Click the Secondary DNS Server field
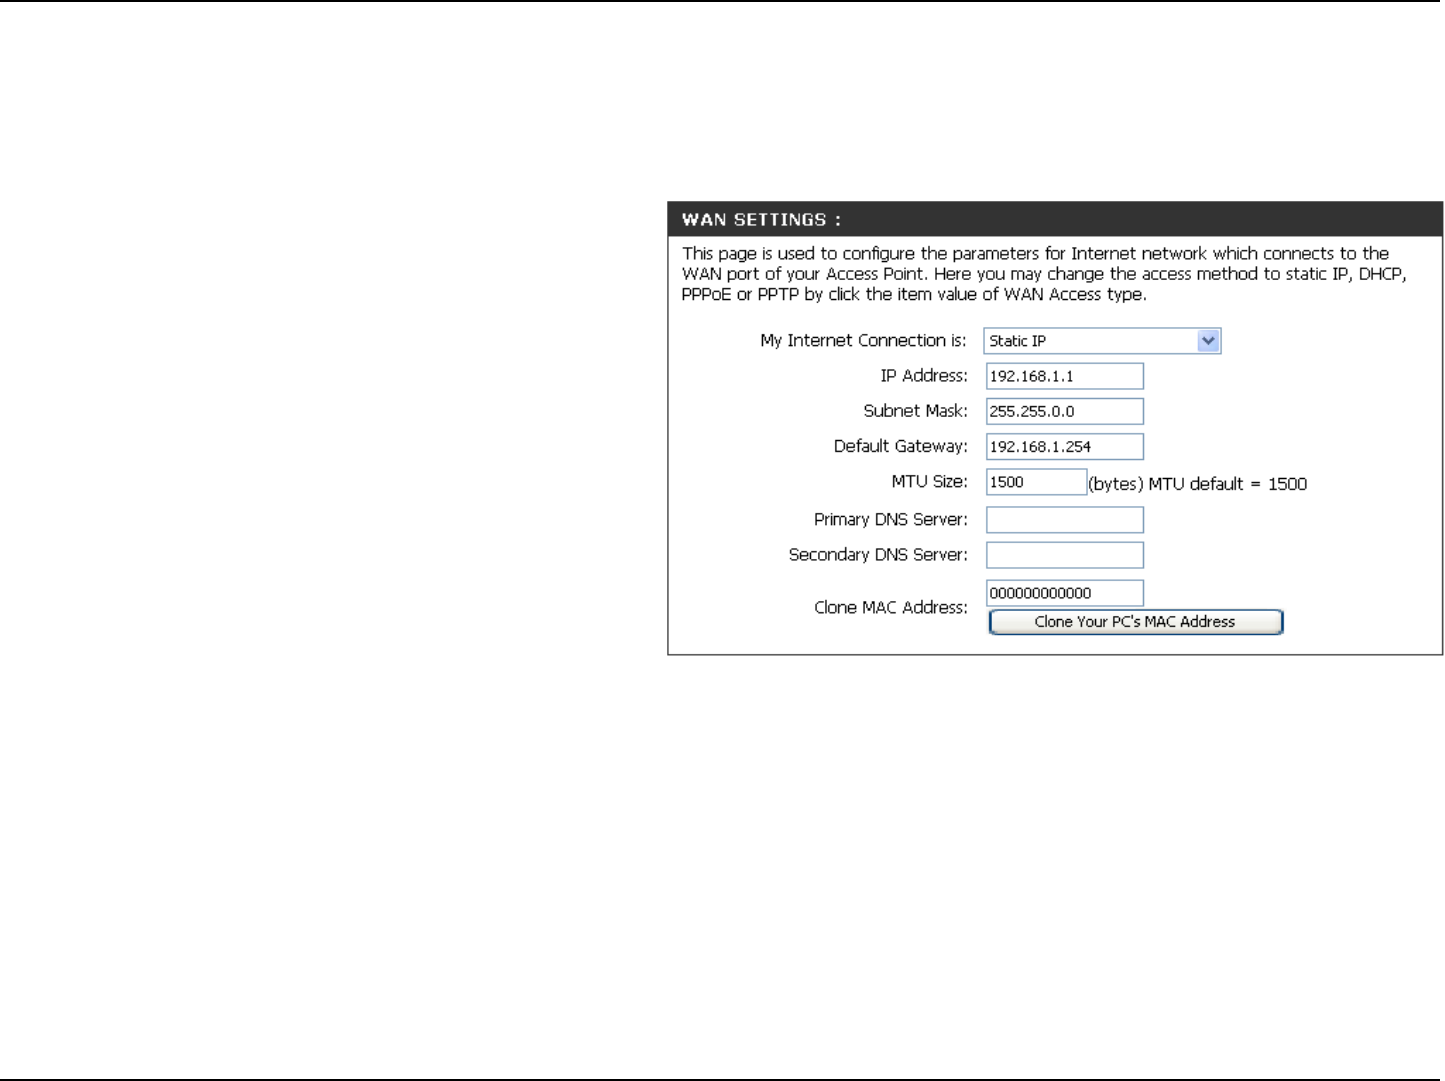 (1064, 555)
